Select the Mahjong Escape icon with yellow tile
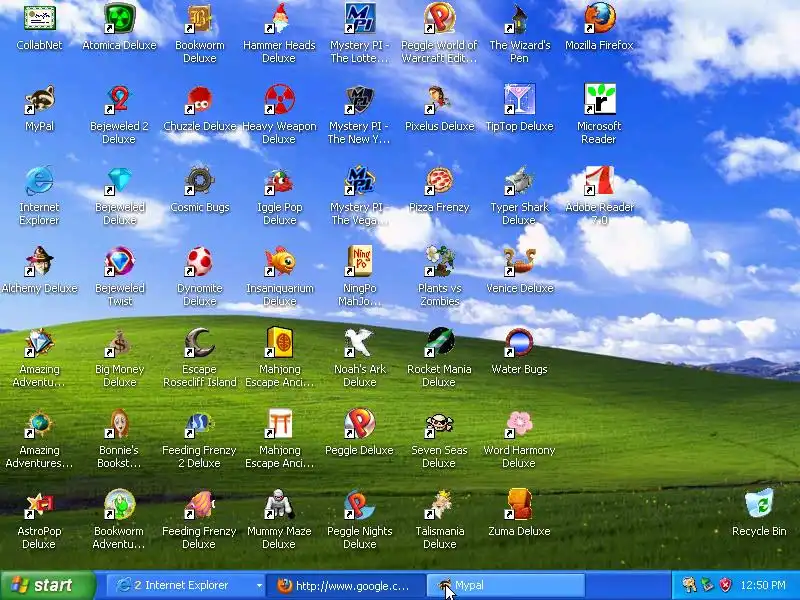The image size is (800, 600). pos(279,343)
